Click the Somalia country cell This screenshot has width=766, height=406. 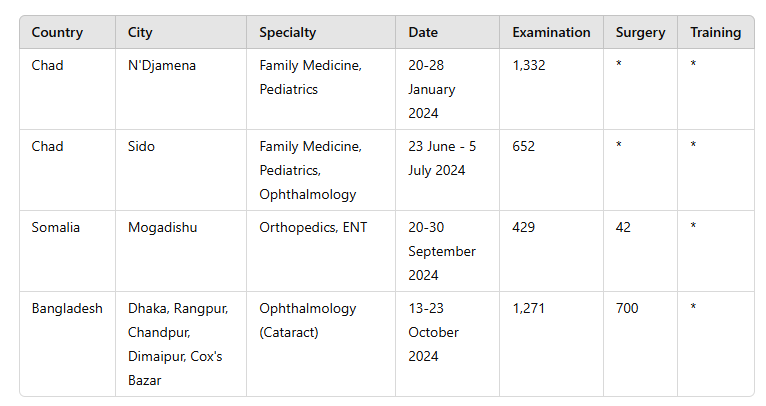[x=55, y=228]
